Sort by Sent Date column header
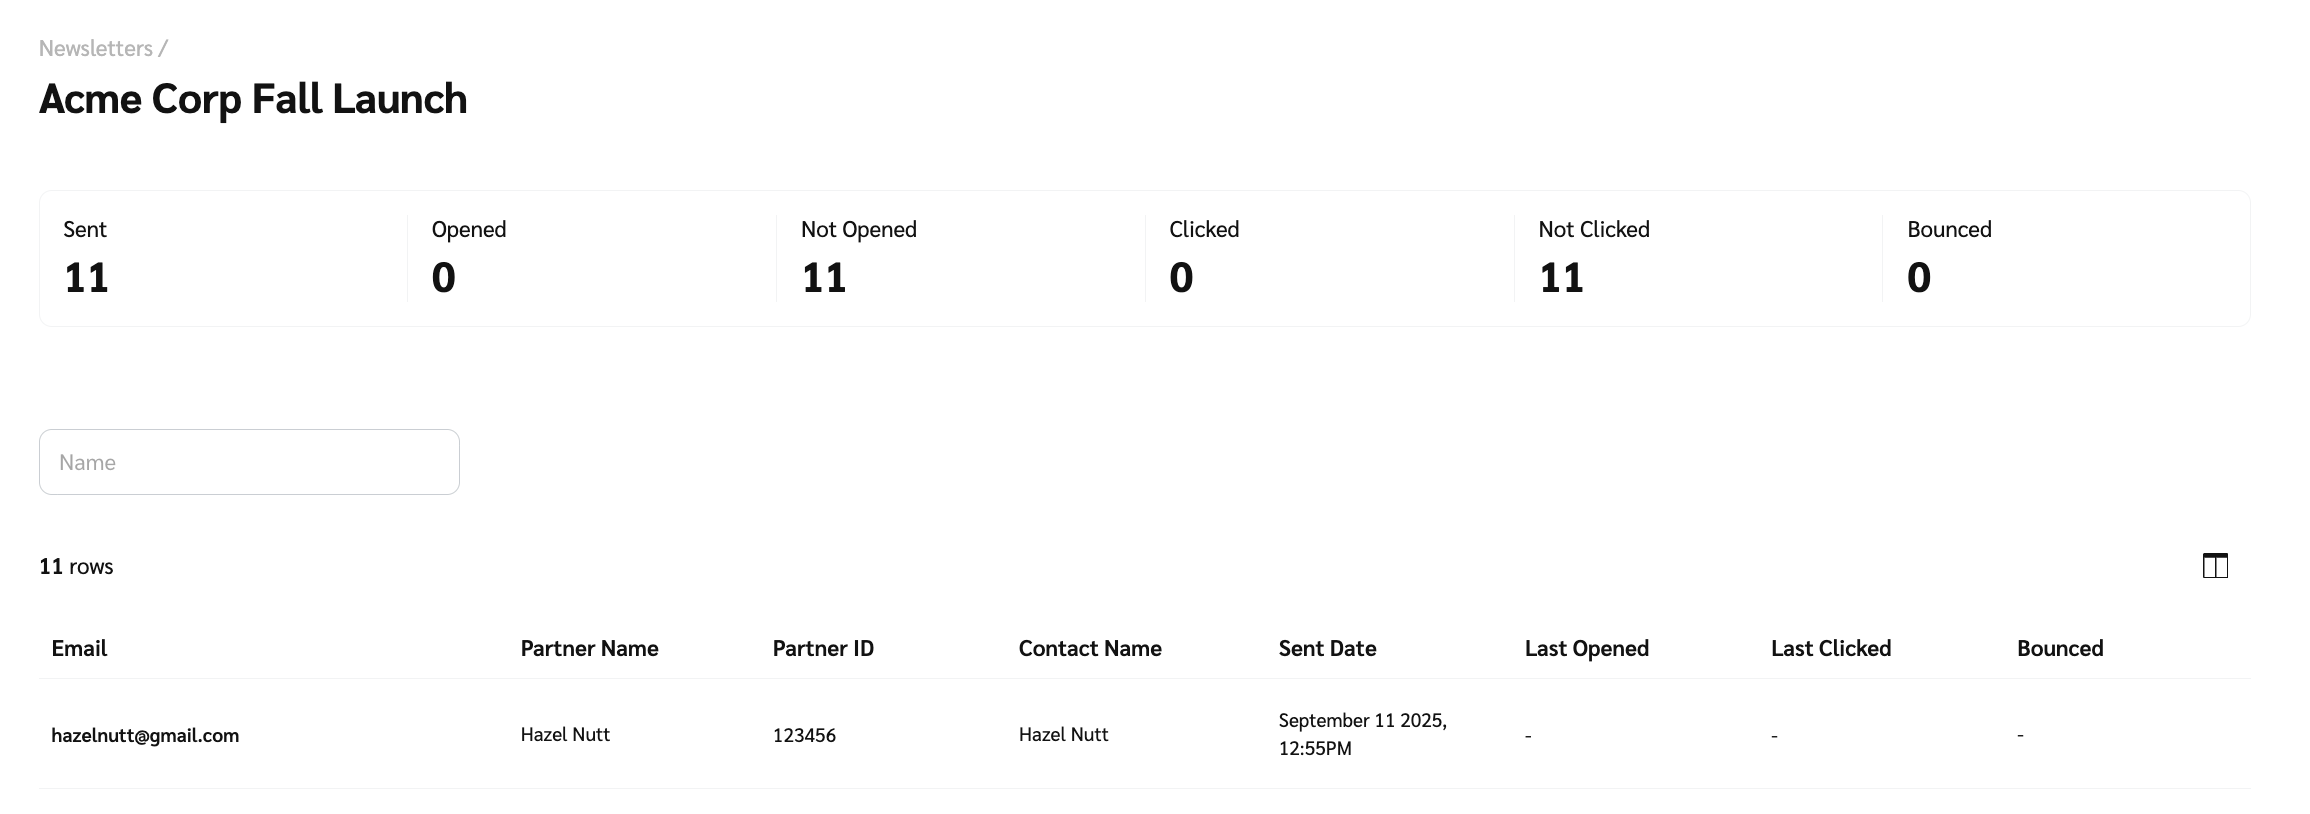The height and width of the screenshot is (814, 2310). [x=1327, y=648]
